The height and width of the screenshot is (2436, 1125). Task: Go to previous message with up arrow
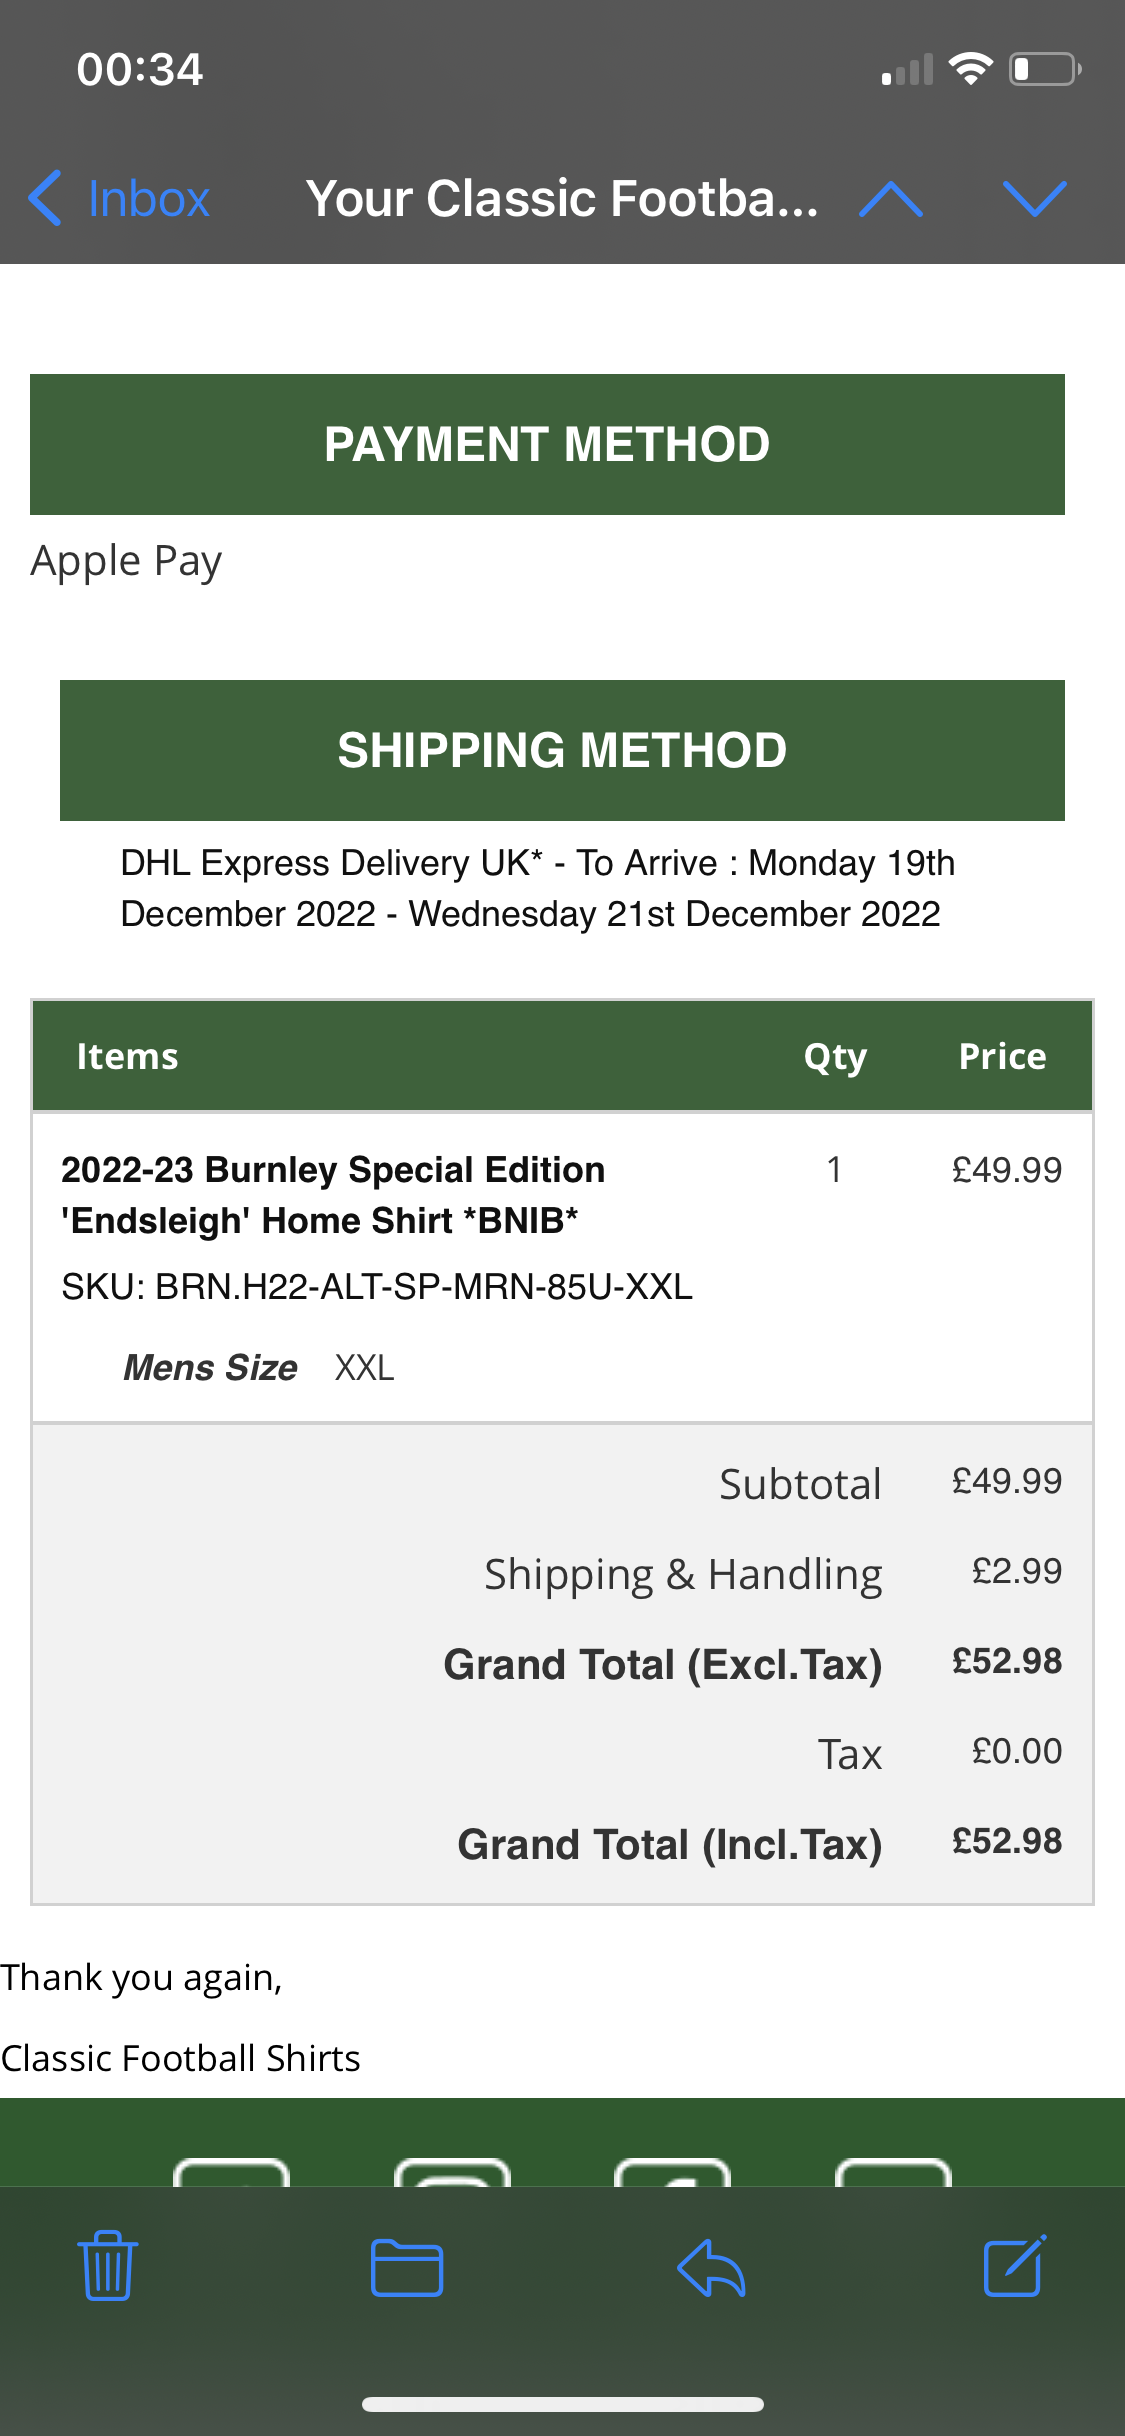click(x=891, y=198)
